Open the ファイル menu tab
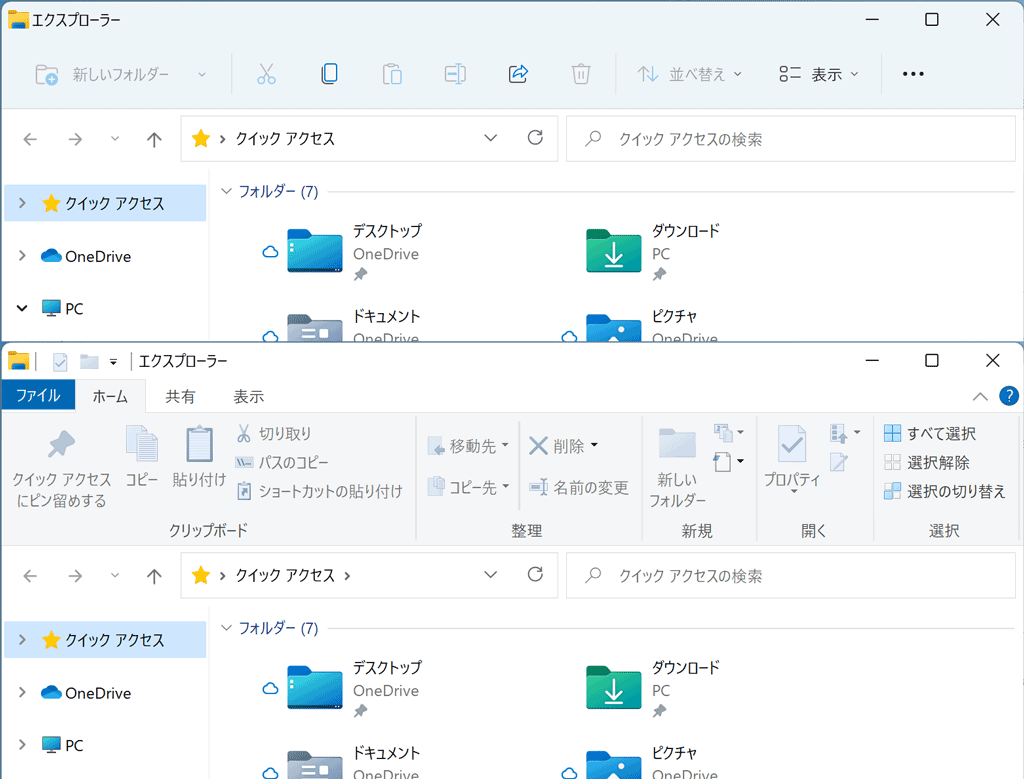The image size is (1024, 779). point(38,395)
